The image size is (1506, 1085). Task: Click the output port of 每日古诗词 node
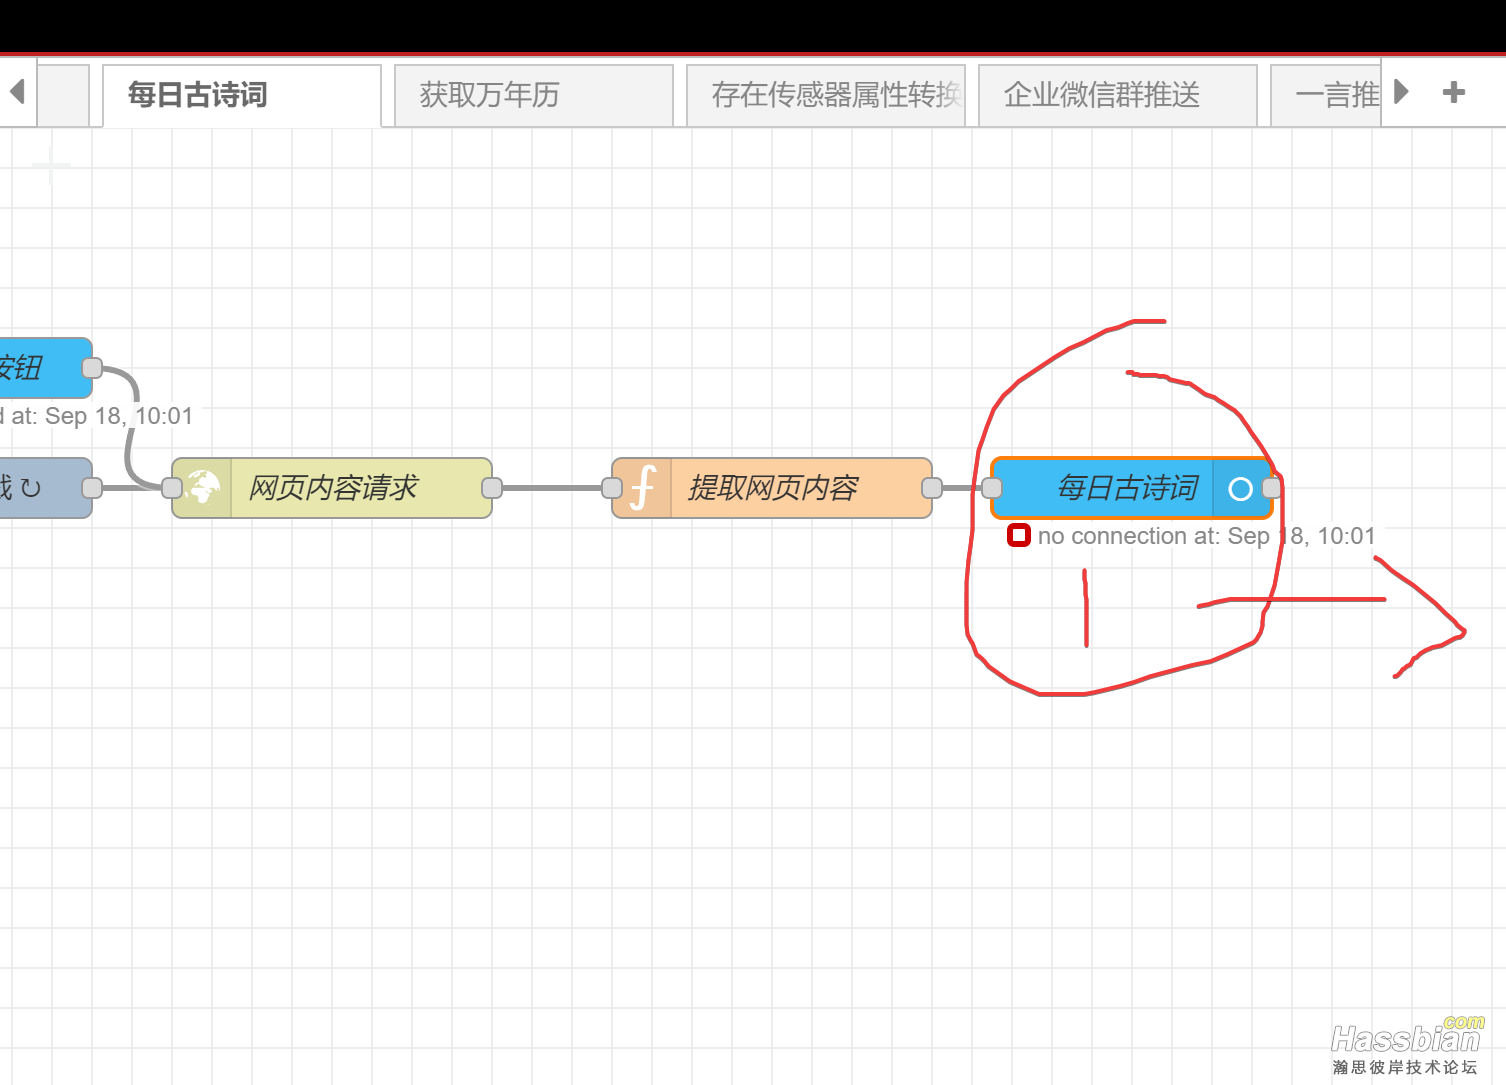click(x=1272, y=488)
